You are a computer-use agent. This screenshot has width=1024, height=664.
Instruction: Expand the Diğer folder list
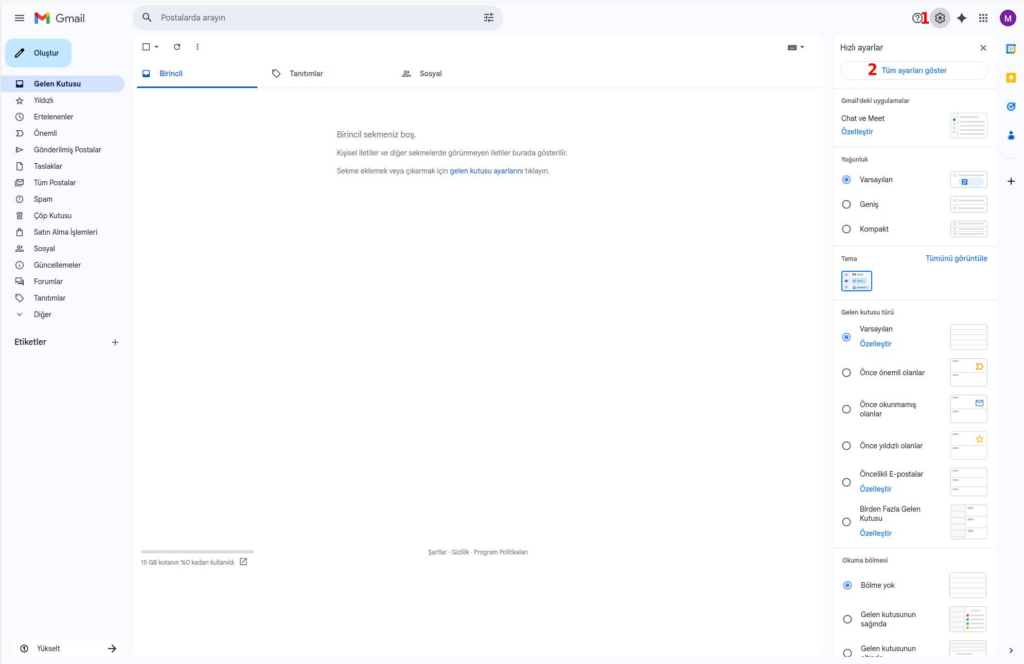click(42, 314)
